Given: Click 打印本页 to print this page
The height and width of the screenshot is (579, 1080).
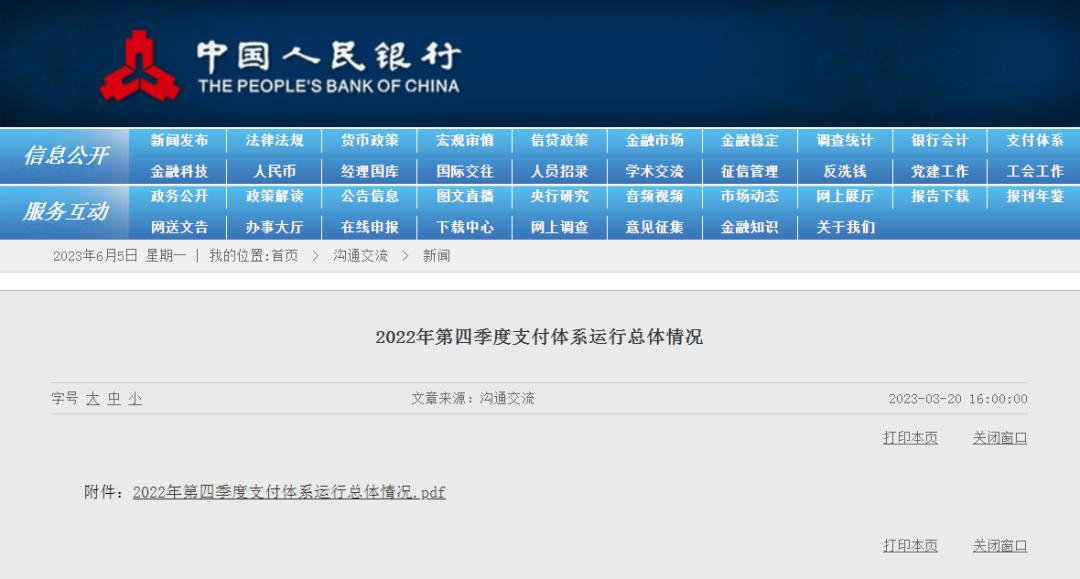Looking at the screenshot, I should click(909, 438).
